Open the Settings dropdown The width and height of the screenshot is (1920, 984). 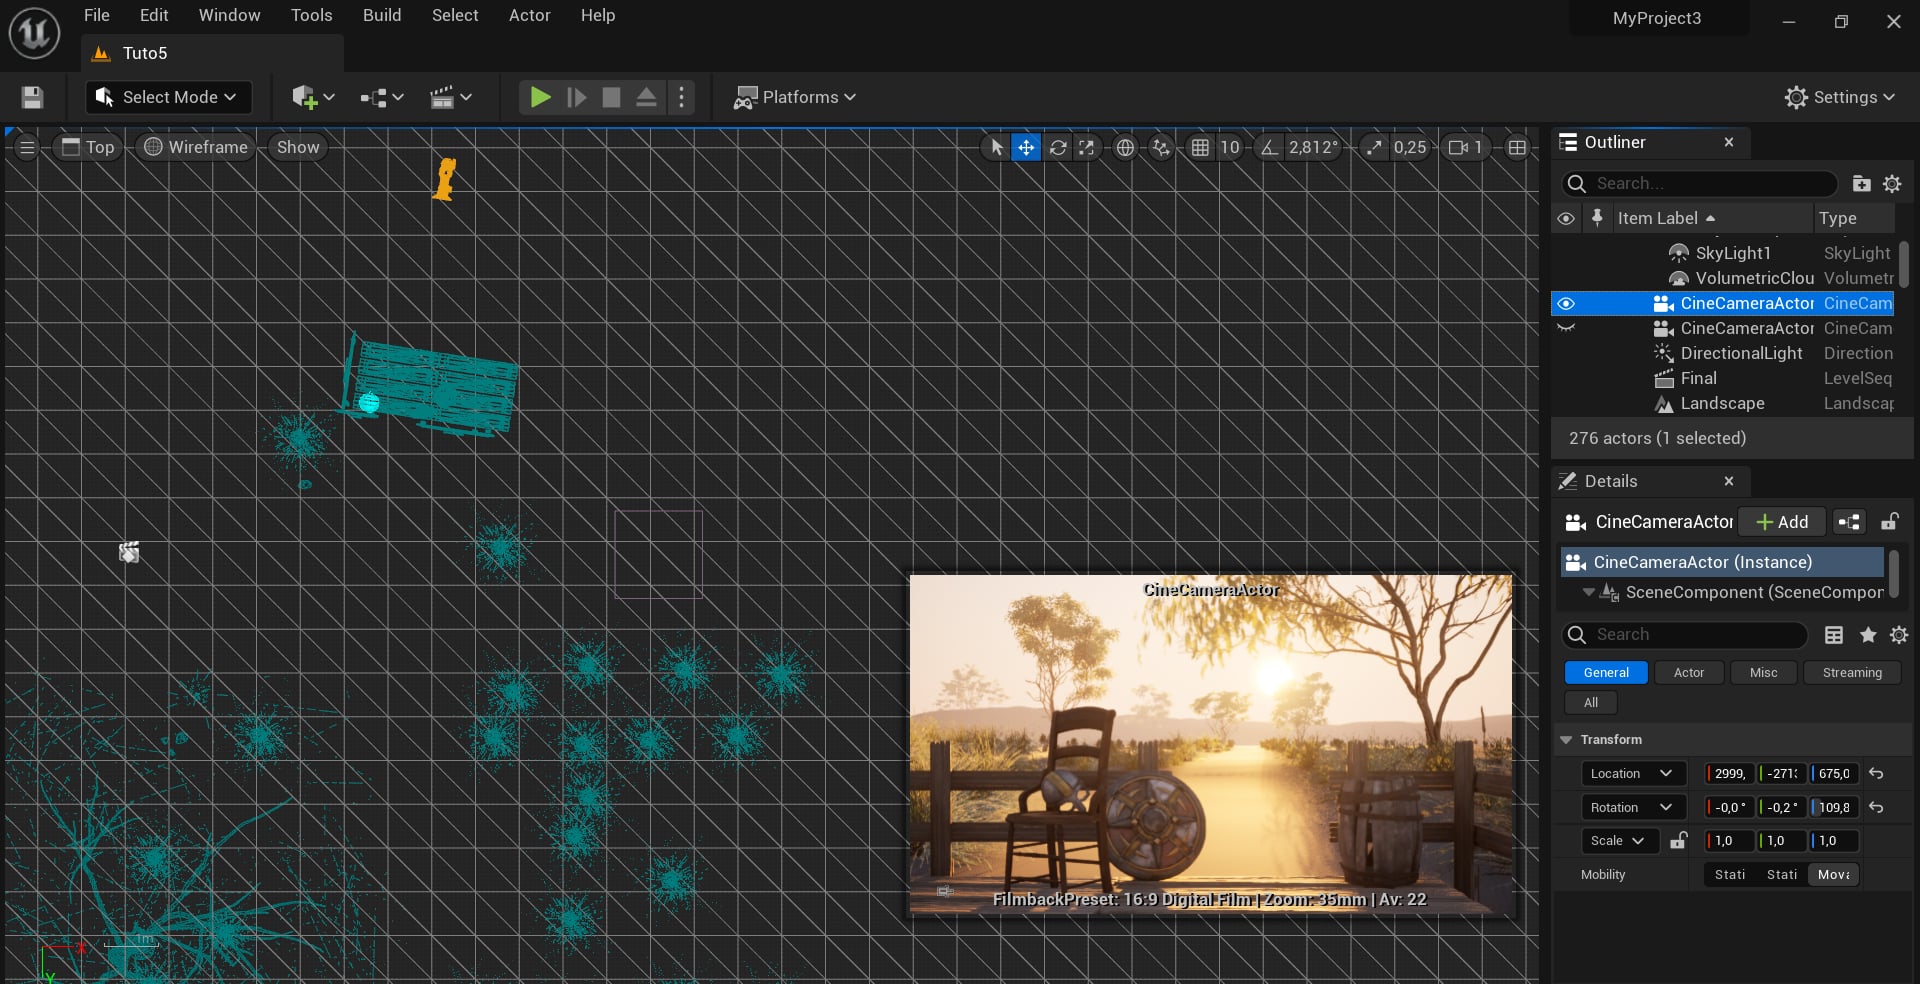coord(1840,97)
